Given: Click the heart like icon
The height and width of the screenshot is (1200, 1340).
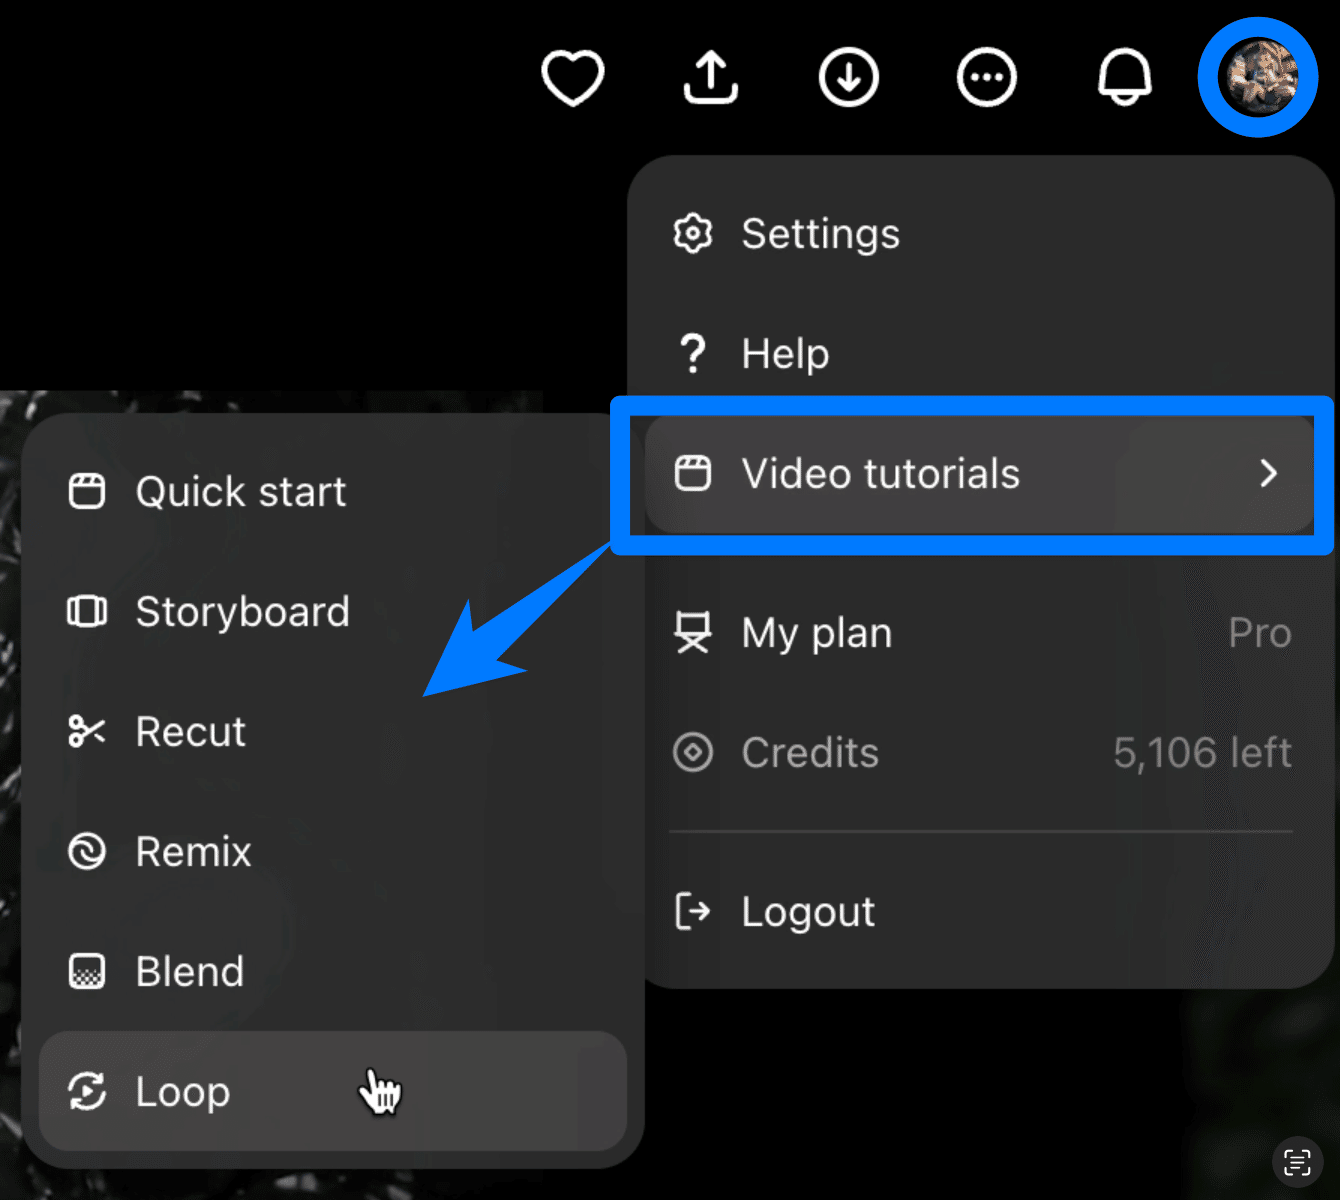Looking at the screenshot, I should 572,78.
